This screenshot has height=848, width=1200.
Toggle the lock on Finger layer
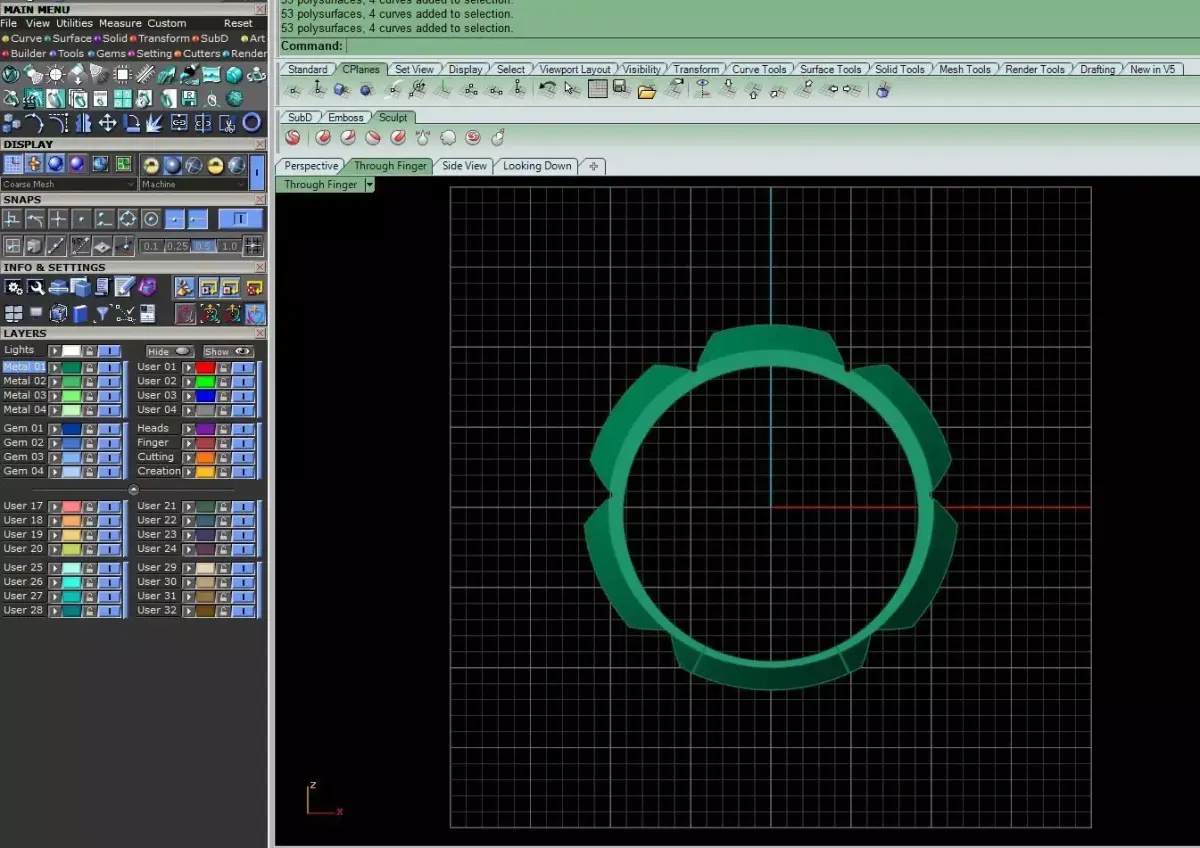pos(224,443)
